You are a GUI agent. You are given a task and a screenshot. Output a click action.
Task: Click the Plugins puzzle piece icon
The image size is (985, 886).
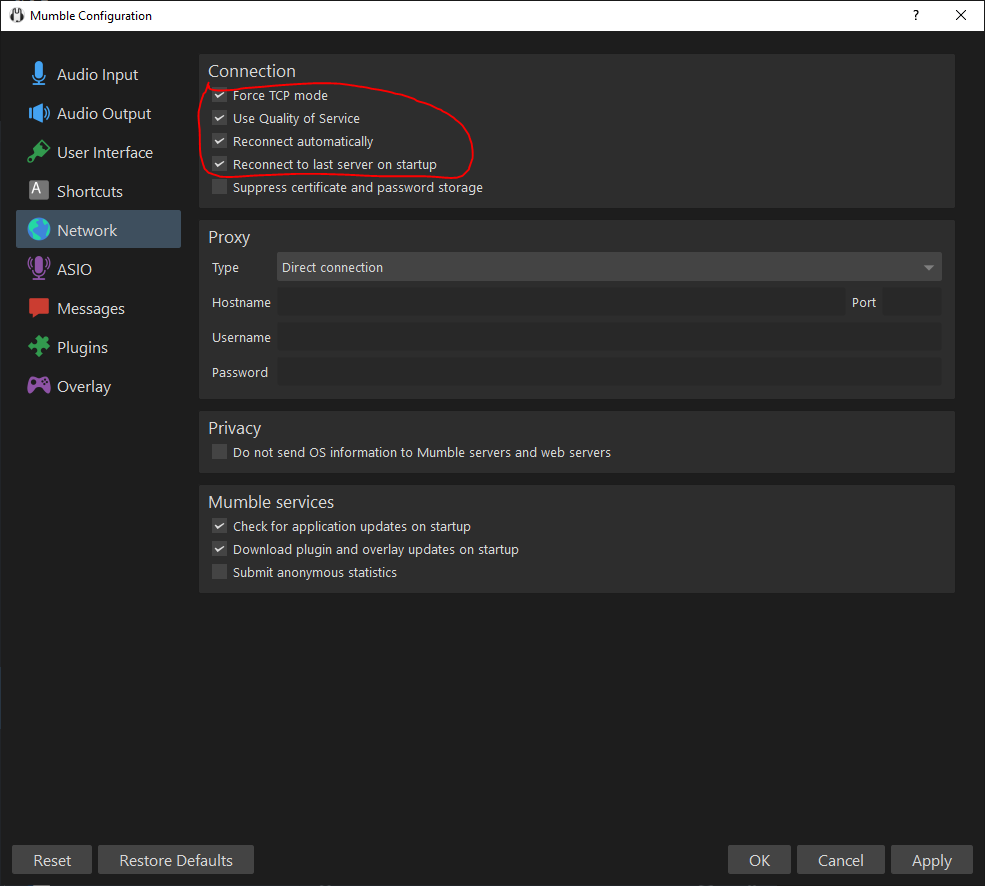[x=39, y=347]
